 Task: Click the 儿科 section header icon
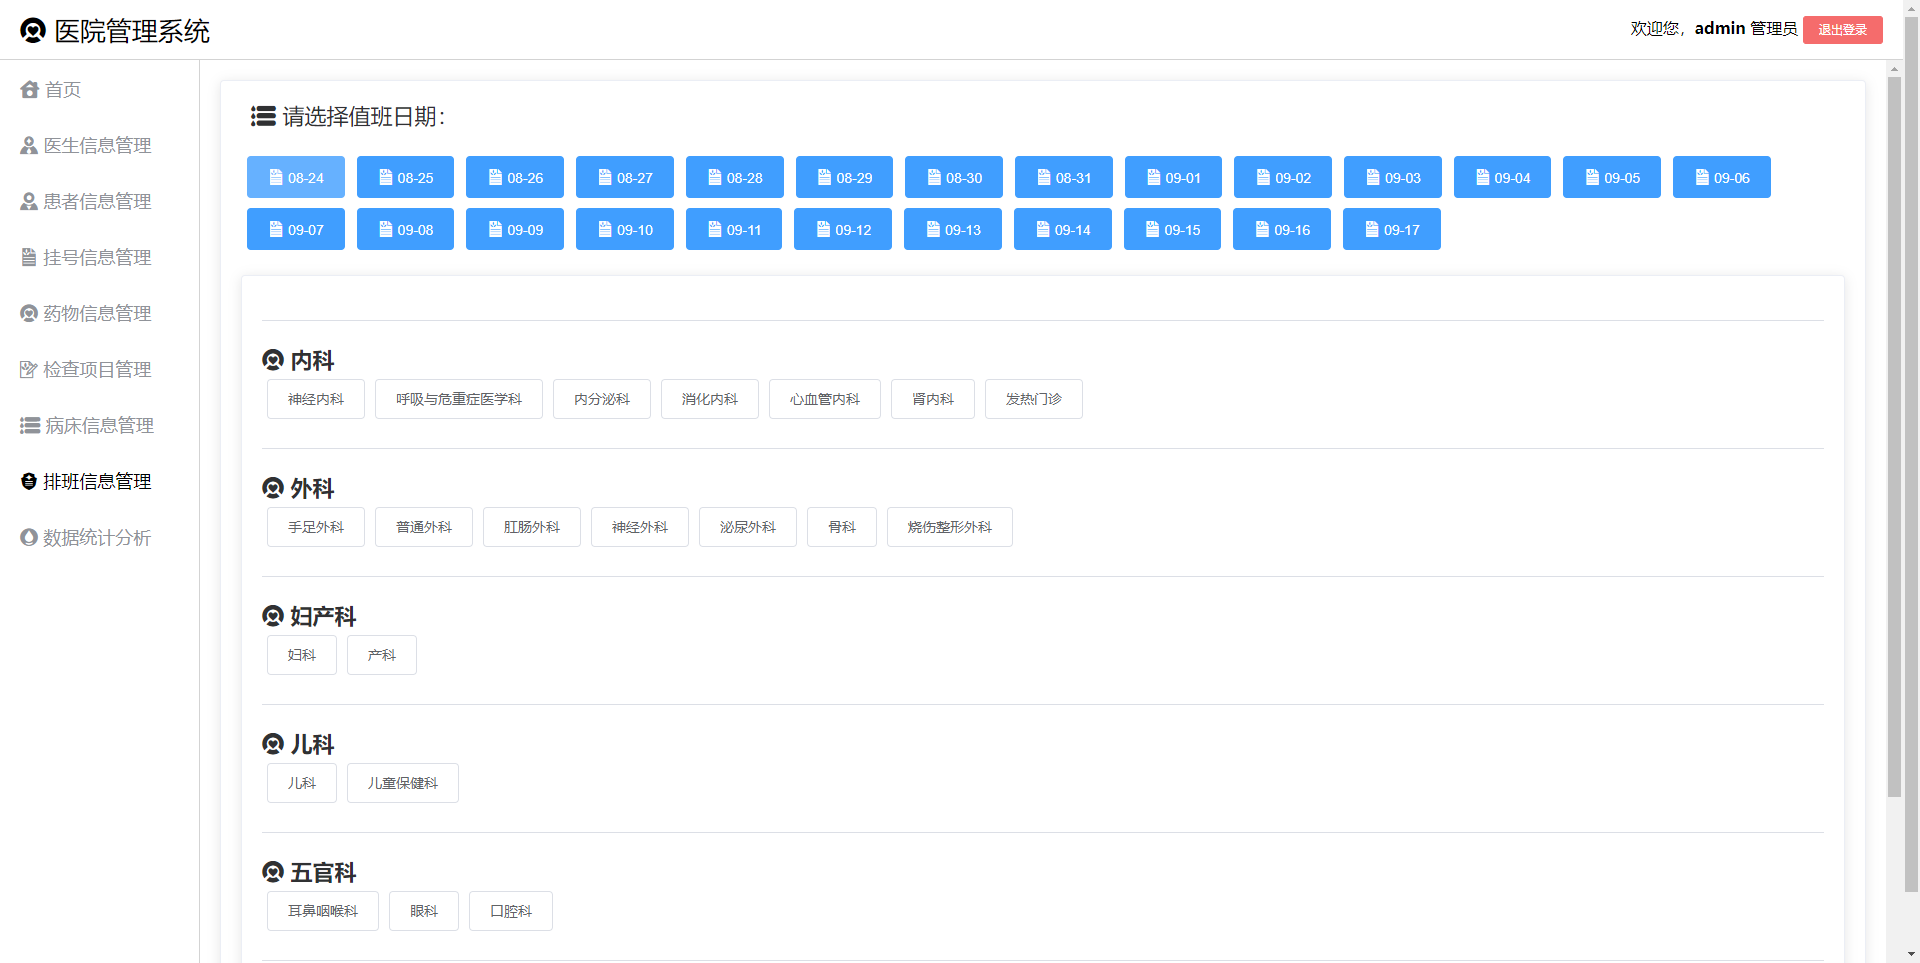pos(273,744)
